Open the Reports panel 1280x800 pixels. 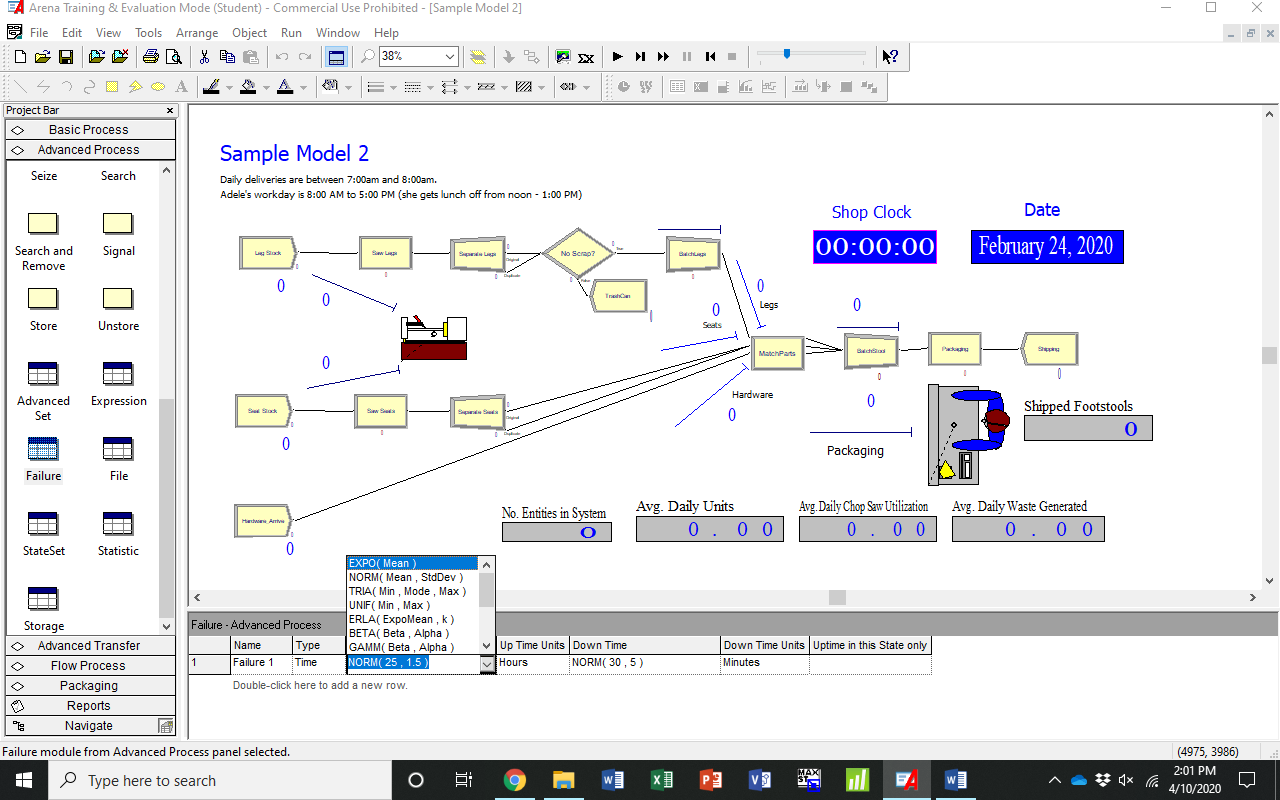[90, 706]
